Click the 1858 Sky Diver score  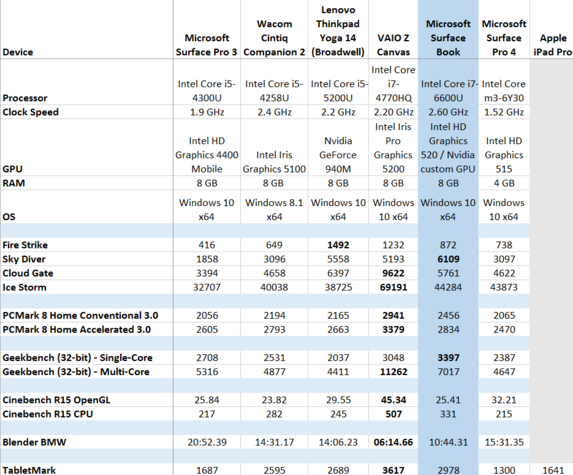pyautogui.click(x=207, y=259)
